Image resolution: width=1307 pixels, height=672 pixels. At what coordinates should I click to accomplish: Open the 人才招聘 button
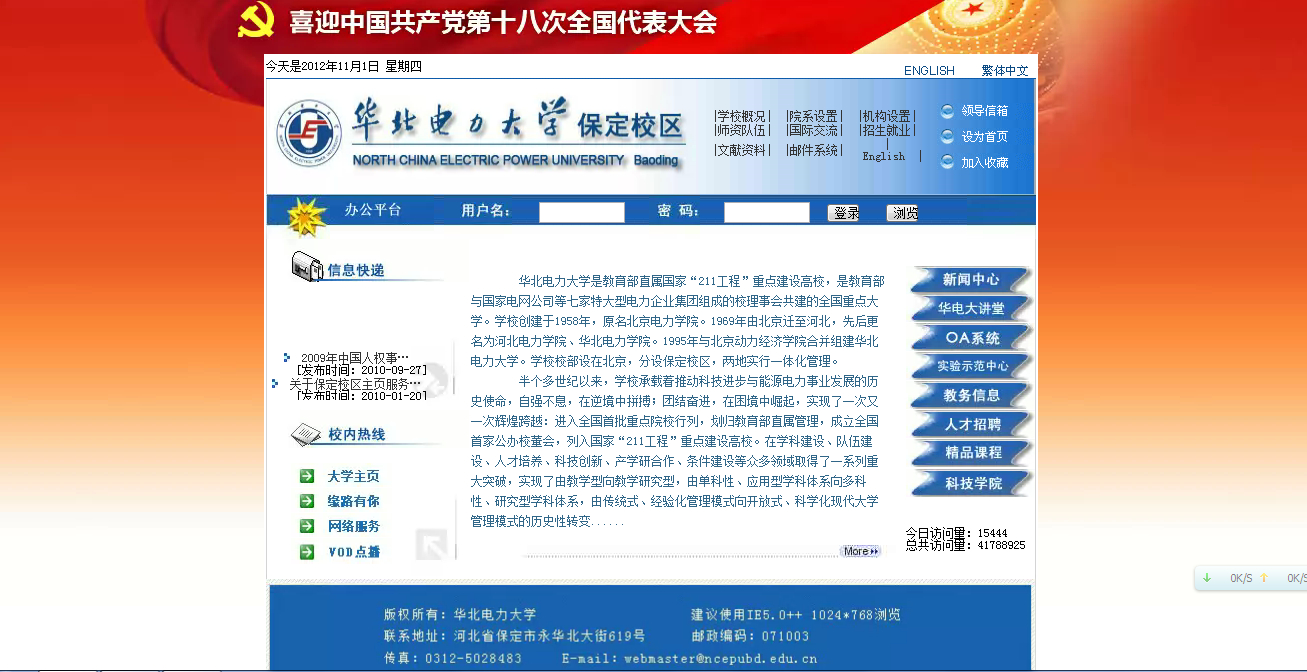(971, 424)
